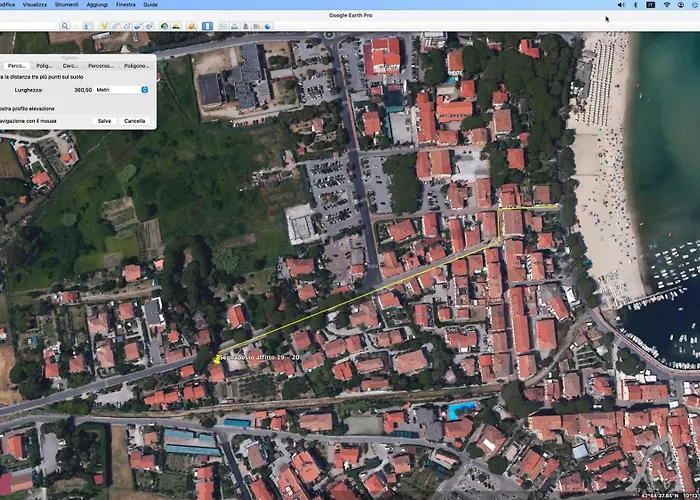
Task: Click the Lunghezza value field 360,50
Action: pyautogui.click(x=80, y=89)
